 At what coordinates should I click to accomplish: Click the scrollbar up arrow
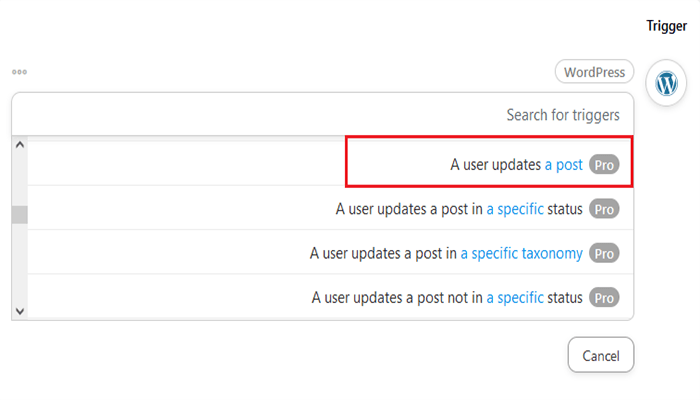(19, 145)
